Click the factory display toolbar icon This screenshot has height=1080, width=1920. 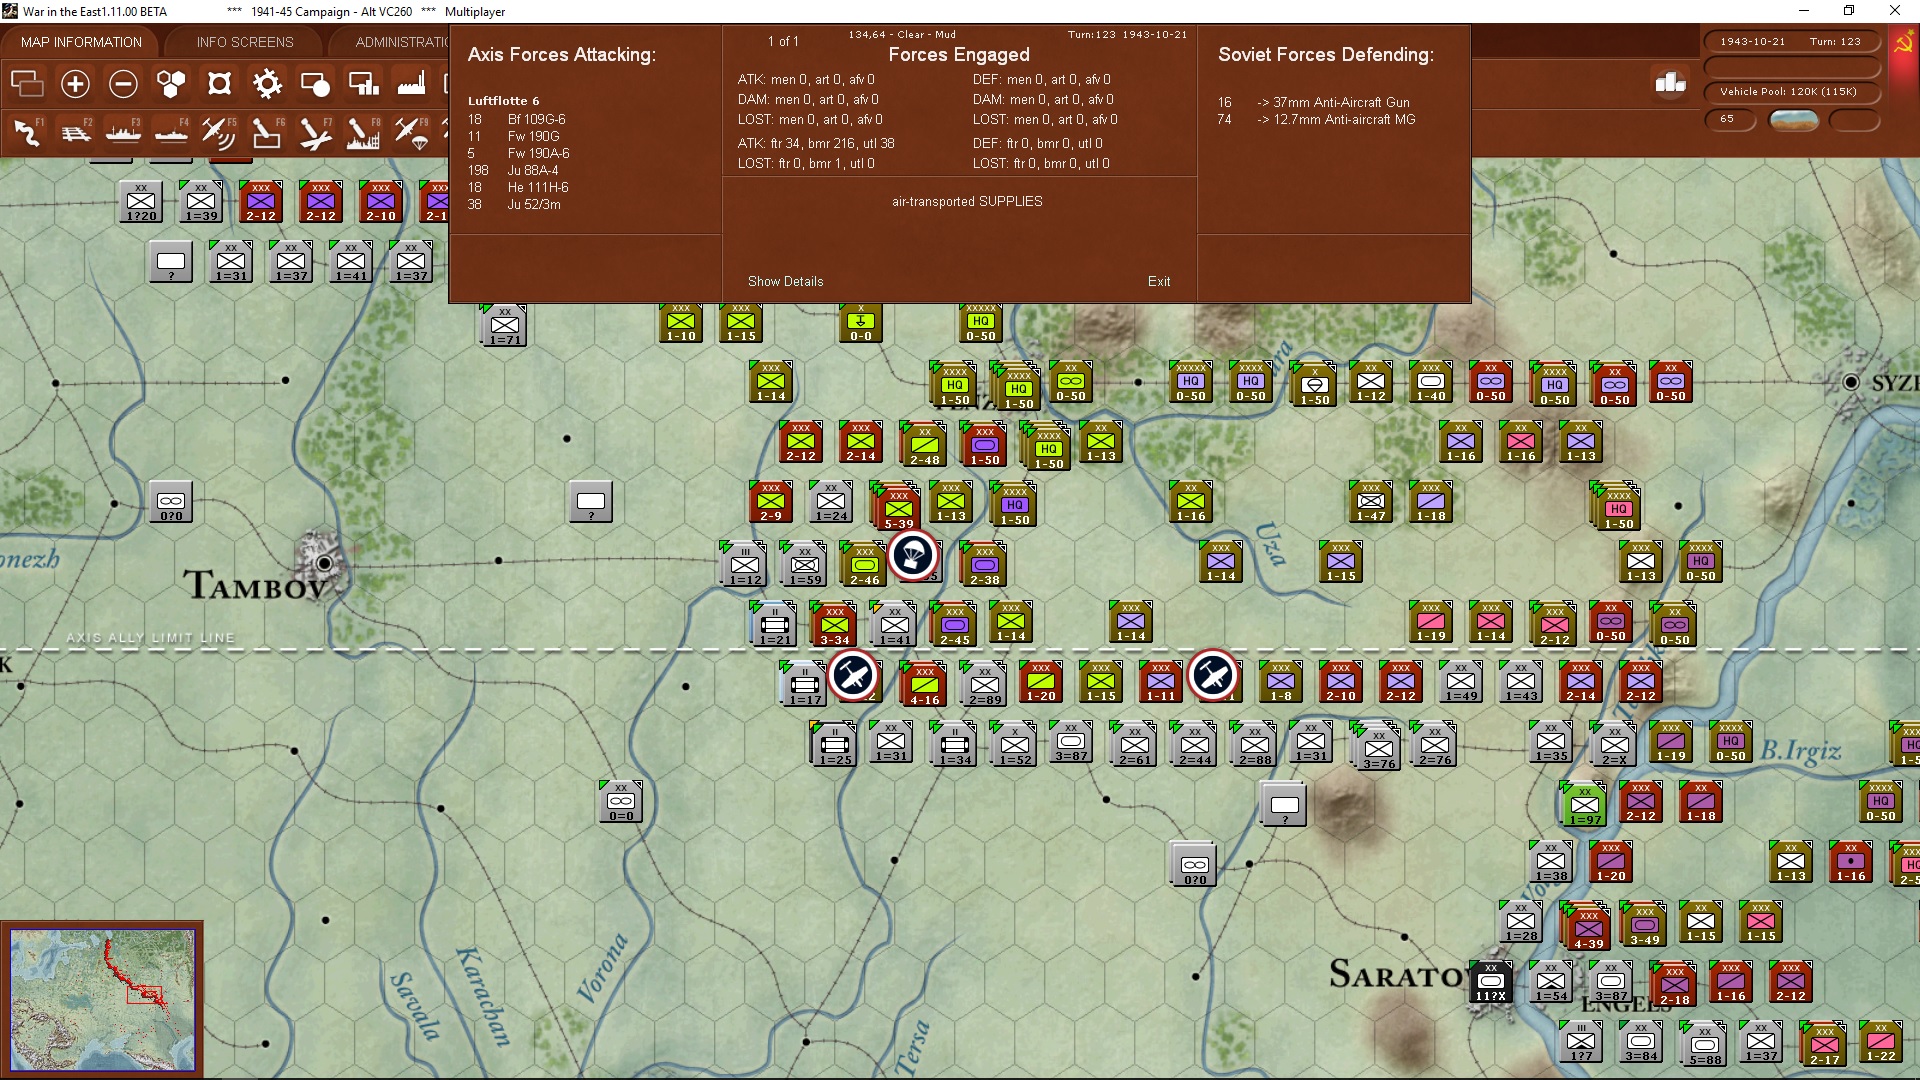(411, 85)
